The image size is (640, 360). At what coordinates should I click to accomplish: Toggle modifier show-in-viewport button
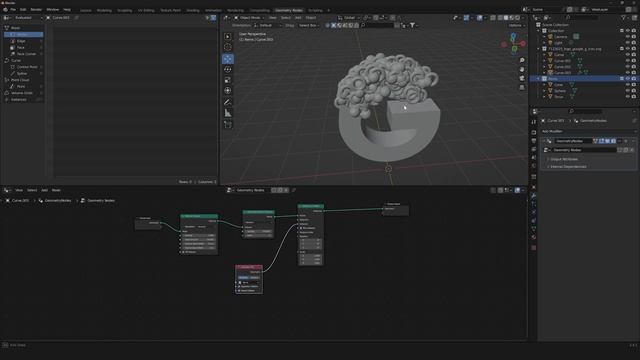point(607,141)
